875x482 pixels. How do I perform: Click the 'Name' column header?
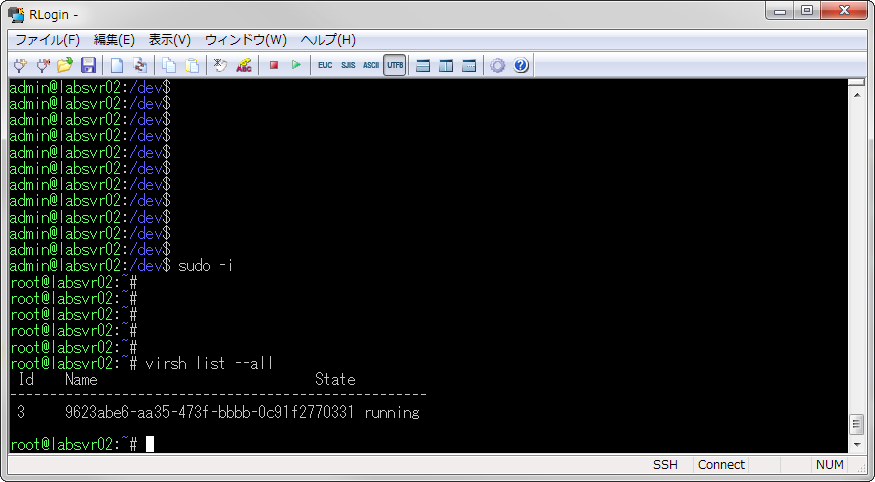pyautogui.click(x=81, y=380)
